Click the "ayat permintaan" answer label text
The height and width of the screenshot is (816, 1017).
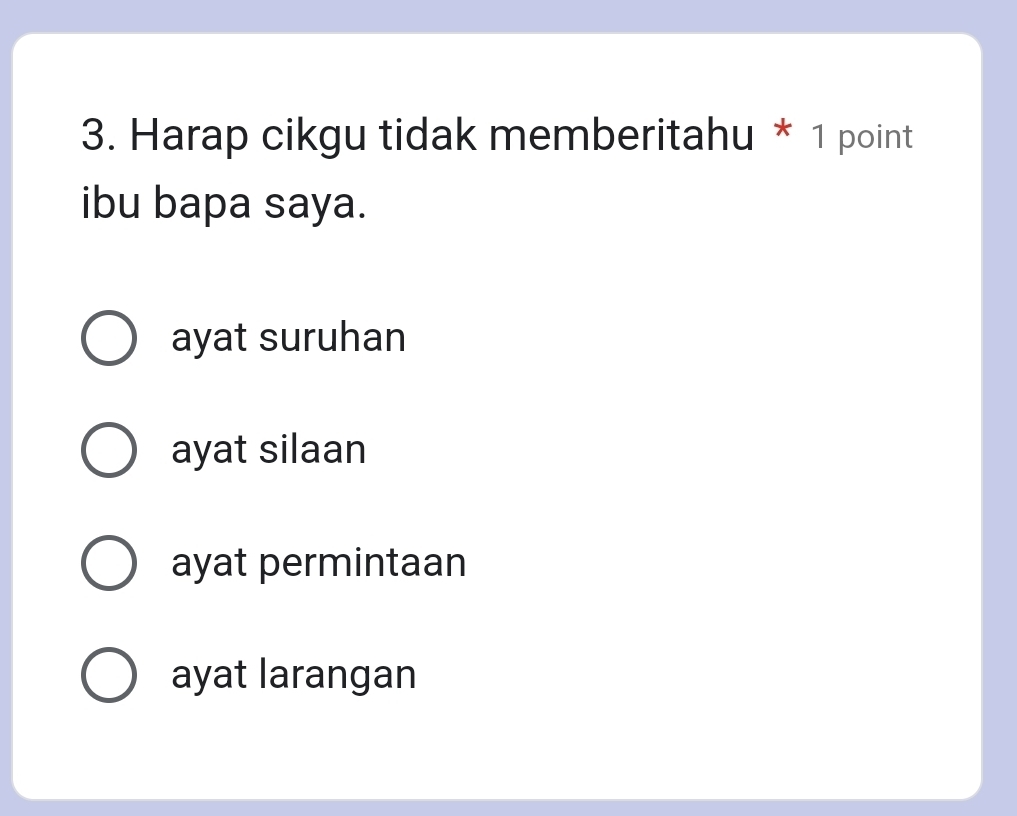tap(318, 563)
